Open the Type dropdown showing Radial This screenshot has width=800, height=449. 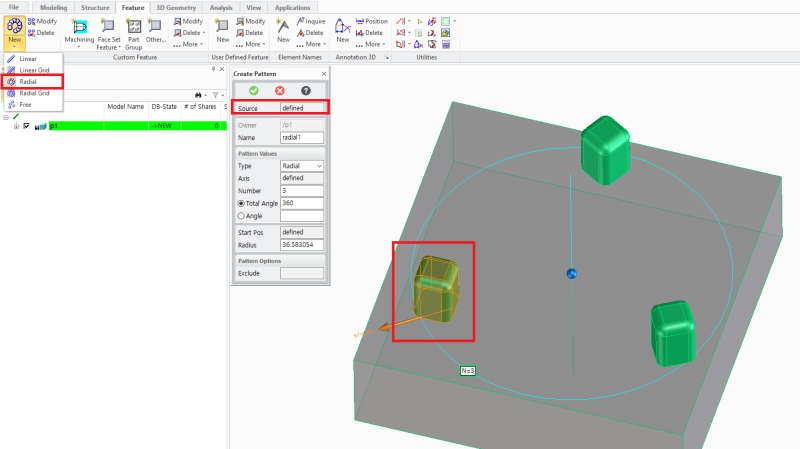tap(302, 166)
